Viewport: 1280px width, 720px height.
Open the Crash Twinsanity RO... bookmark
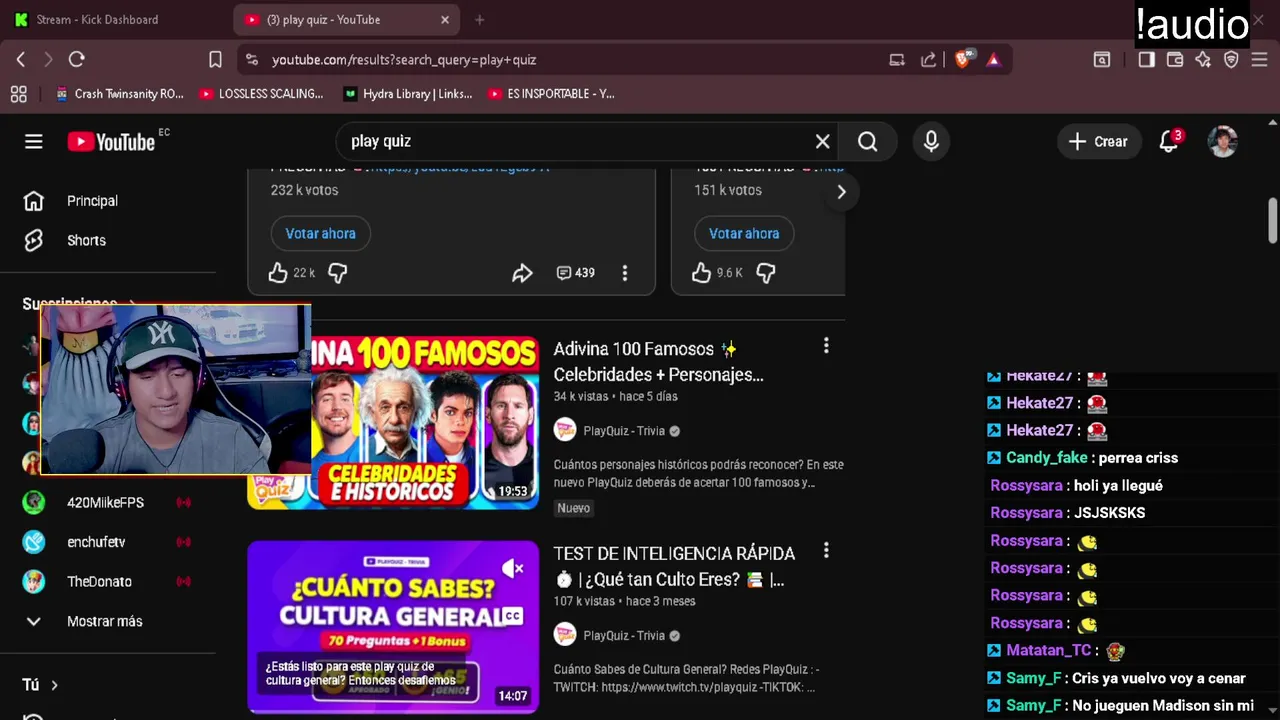(x=119, y=94)
